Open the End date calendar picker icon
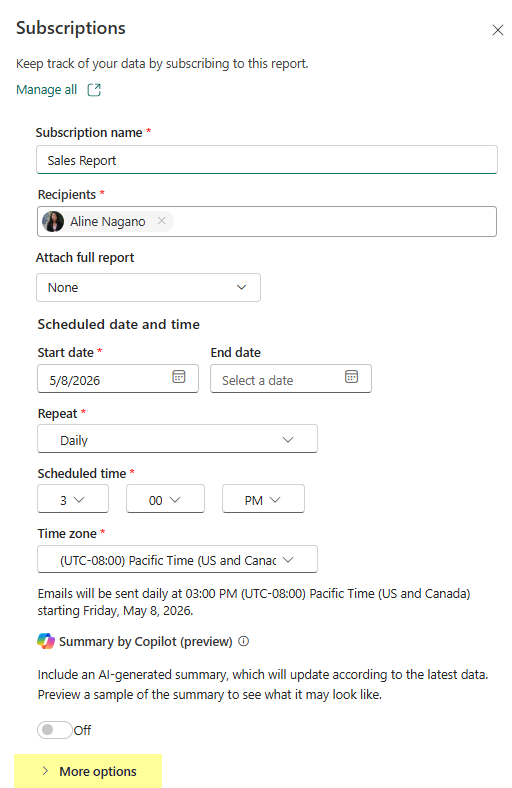The height and width of the screenshot is (788, 512). (x=351, y=376)
